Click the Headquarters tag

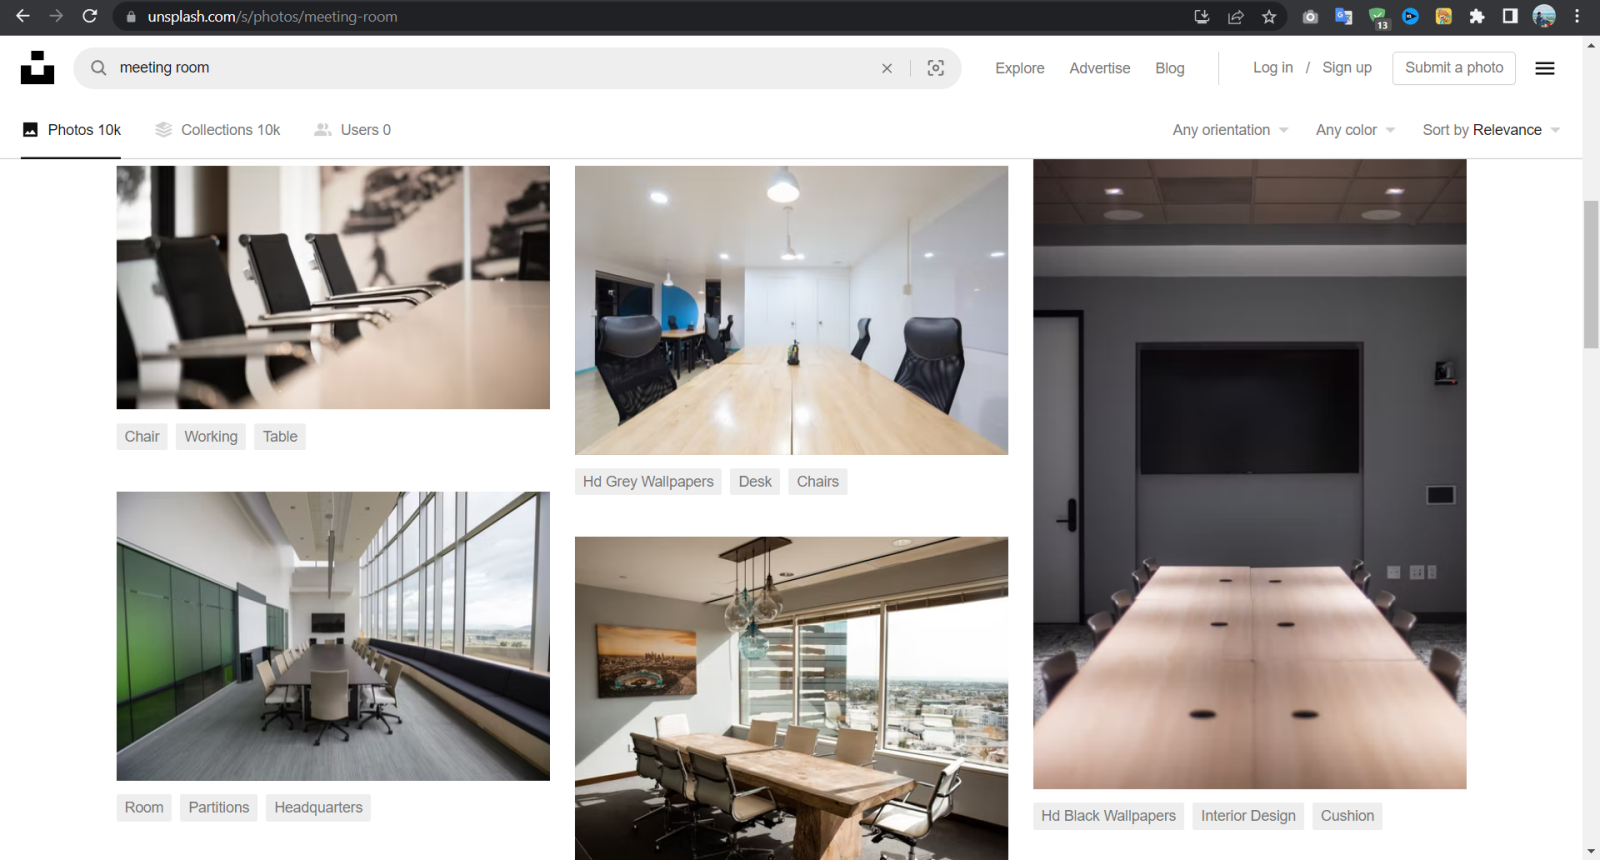[x=318, y=808]
